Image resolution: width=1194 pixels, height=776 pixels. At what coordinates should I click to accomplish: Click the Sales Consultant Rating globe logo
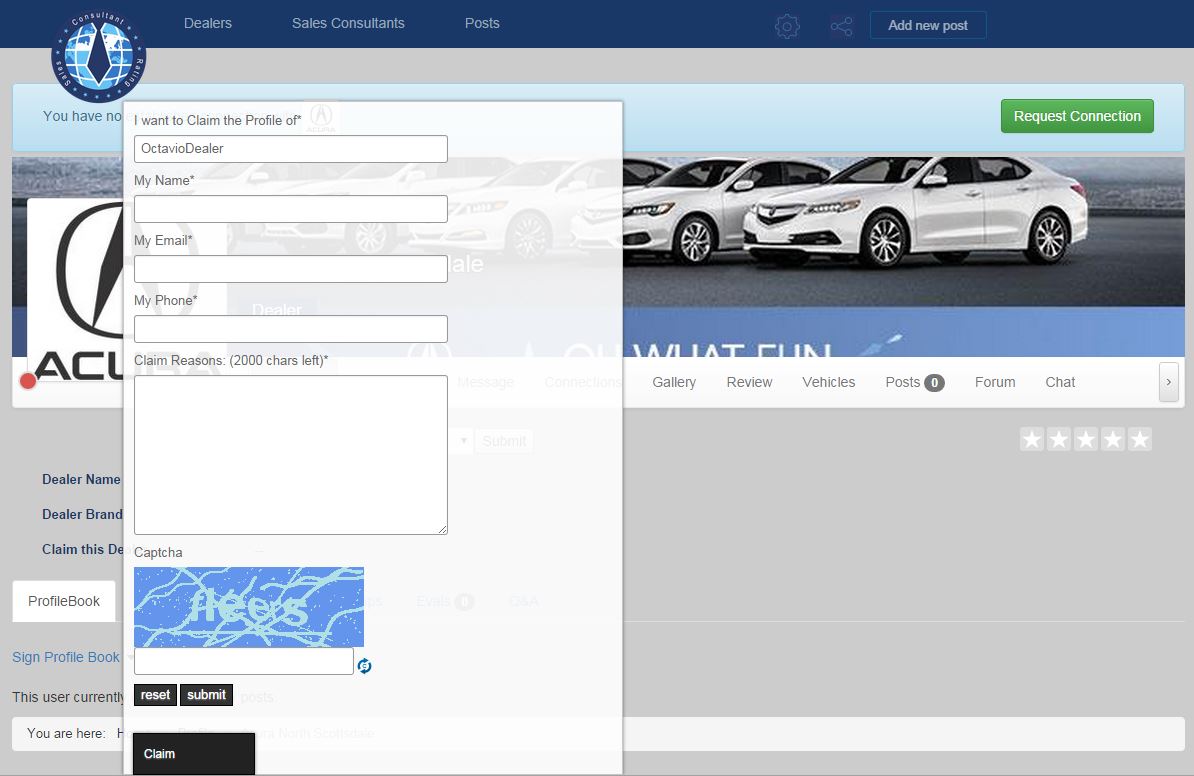(98, 56)
